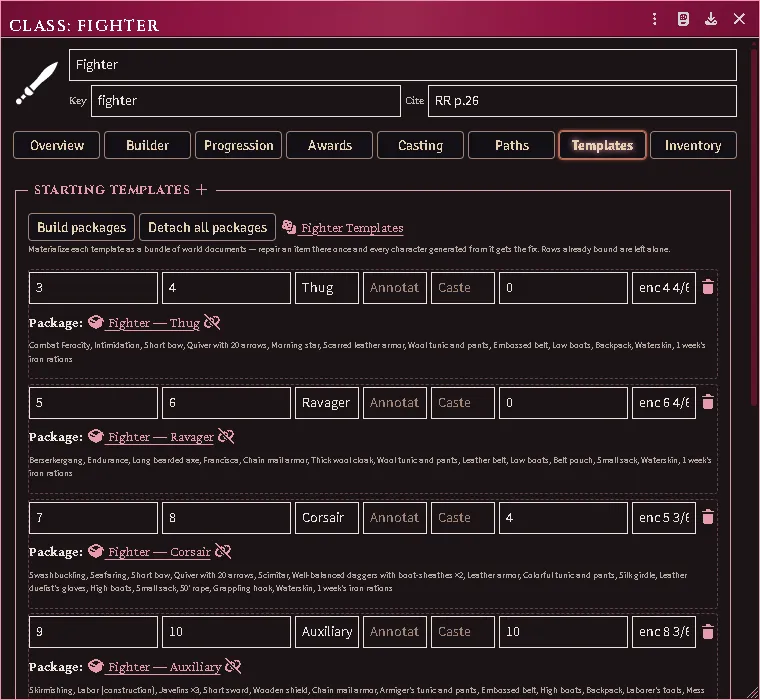The height and width of the screenshot is (700, 760).
Task: Delete the Auxiliary template row
Action: coord(708,632)
